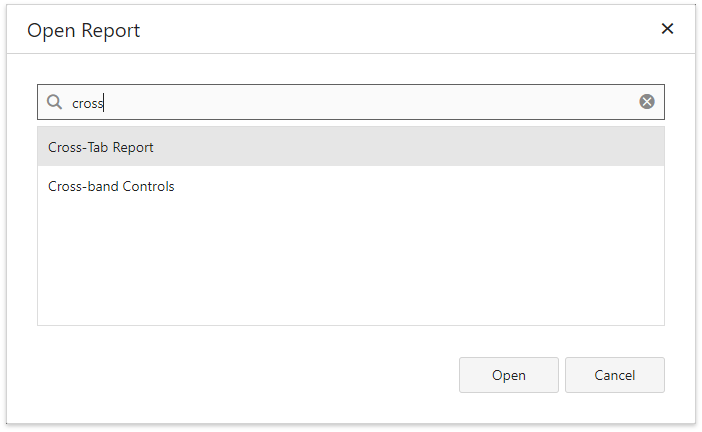Hit the circular clear button in the search box
This screenshot has width=702, height=432.
pyautogui.click(x=647, y=102)
